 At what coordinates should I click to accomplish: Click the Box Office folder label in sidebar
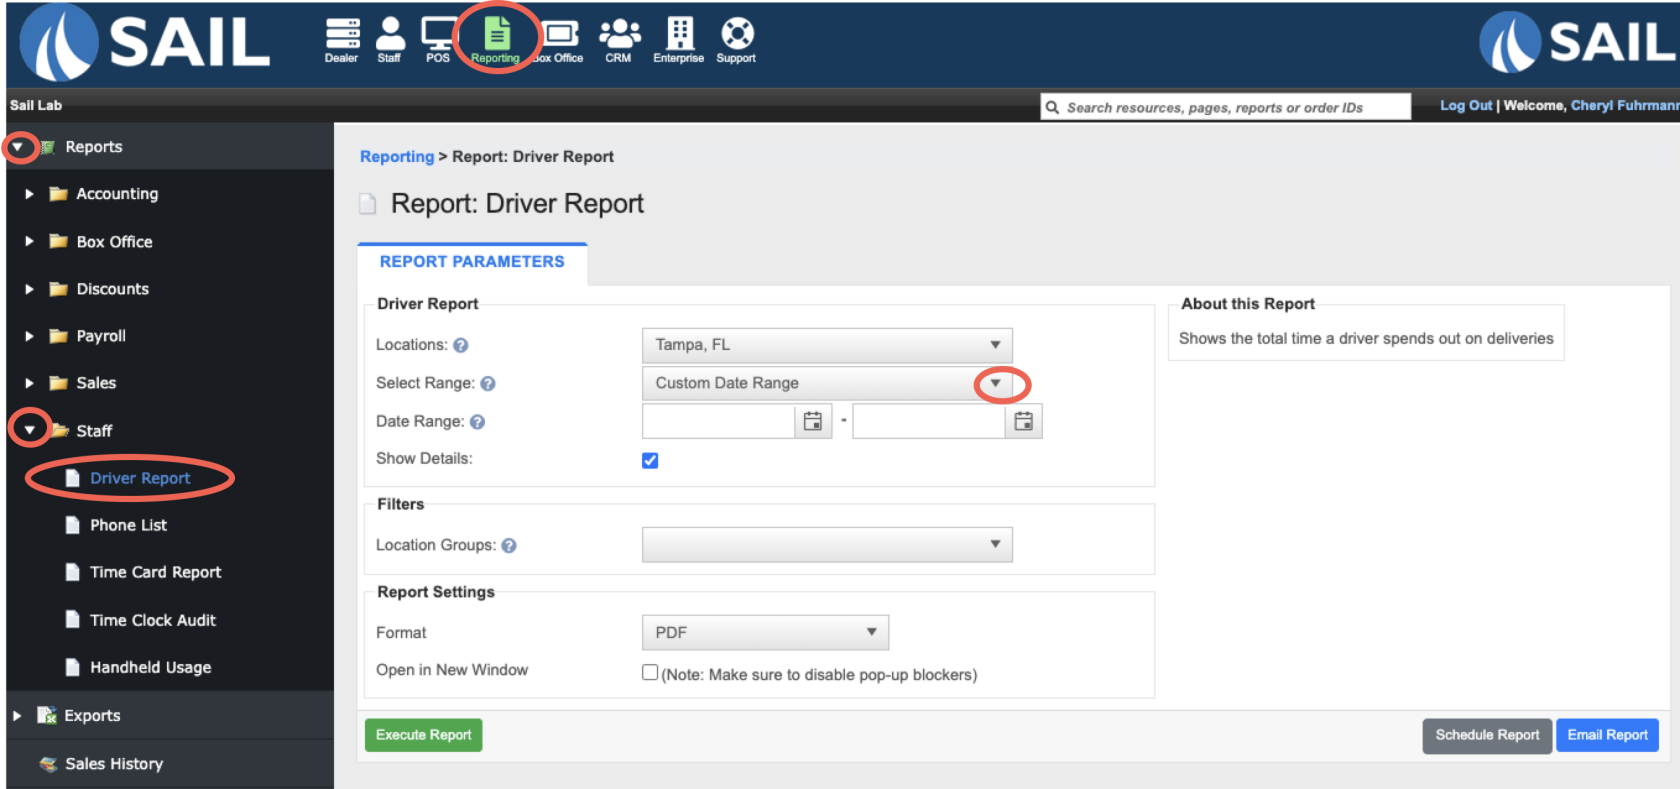pos(115,241)
